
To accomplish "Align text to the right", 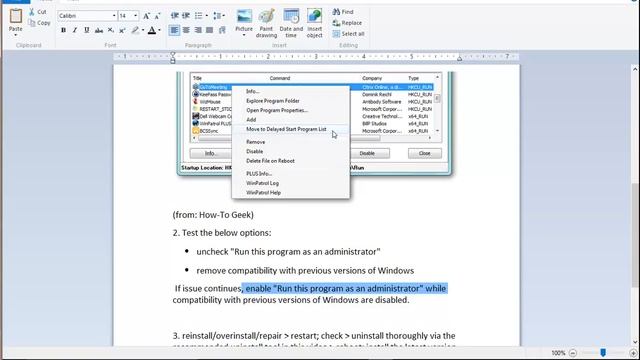I will pos(198,30).
